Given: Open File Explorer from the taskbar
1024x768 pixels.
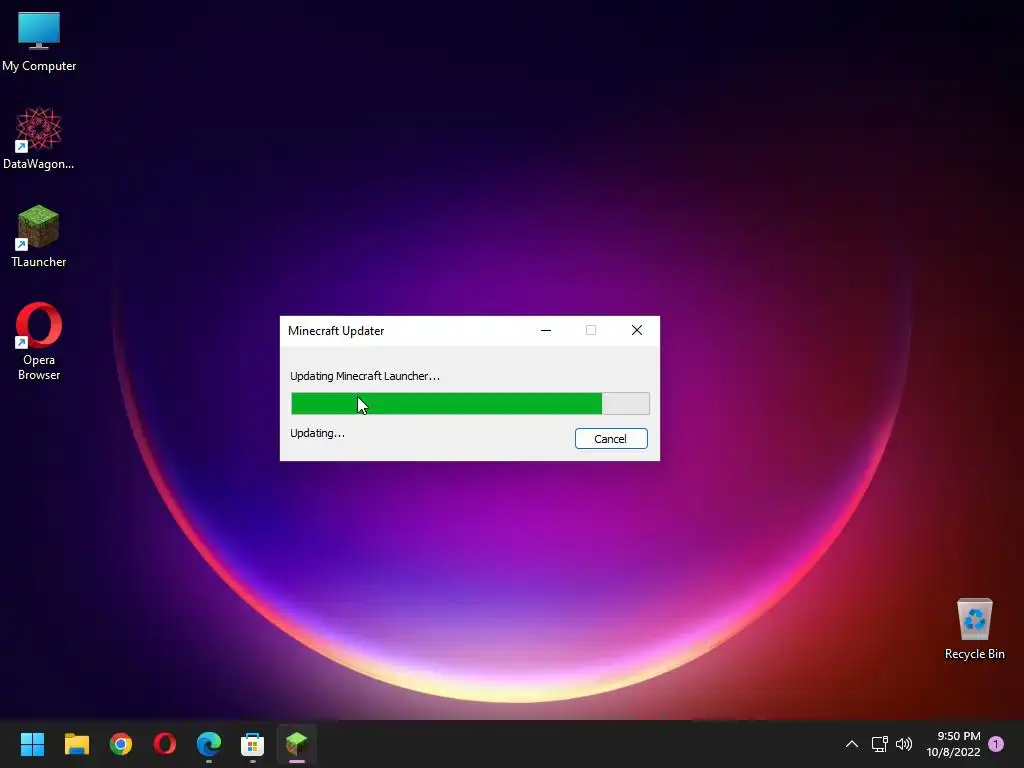Looking at the screenshot, I should (76, 744).
